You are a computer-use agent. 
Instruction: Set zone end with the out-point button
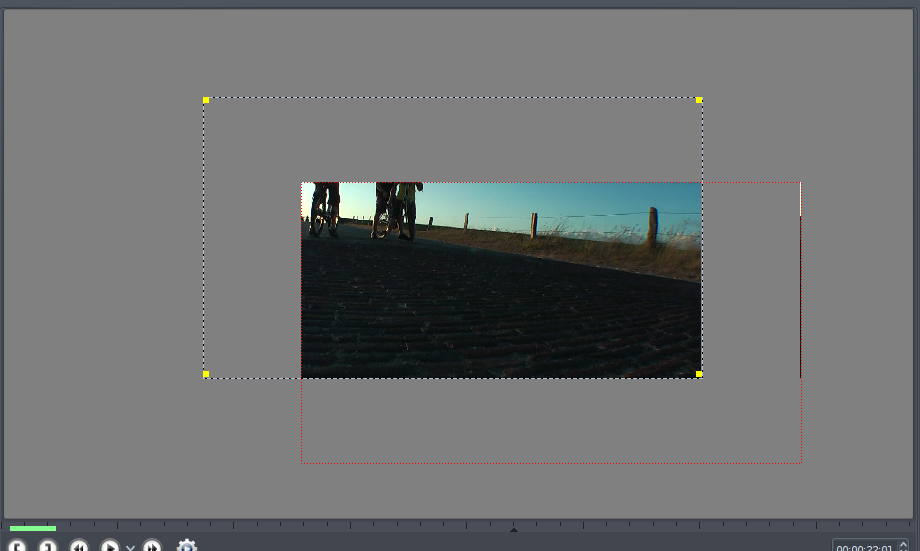(x=48, y=546)
